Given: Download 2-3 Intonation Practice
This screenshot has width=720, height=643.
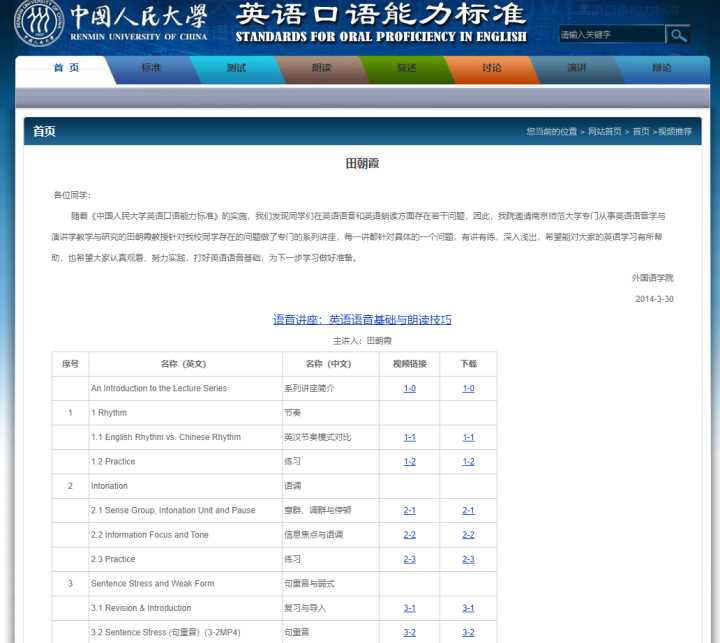Looking at the screenshot, I should (x=468, y=559).
